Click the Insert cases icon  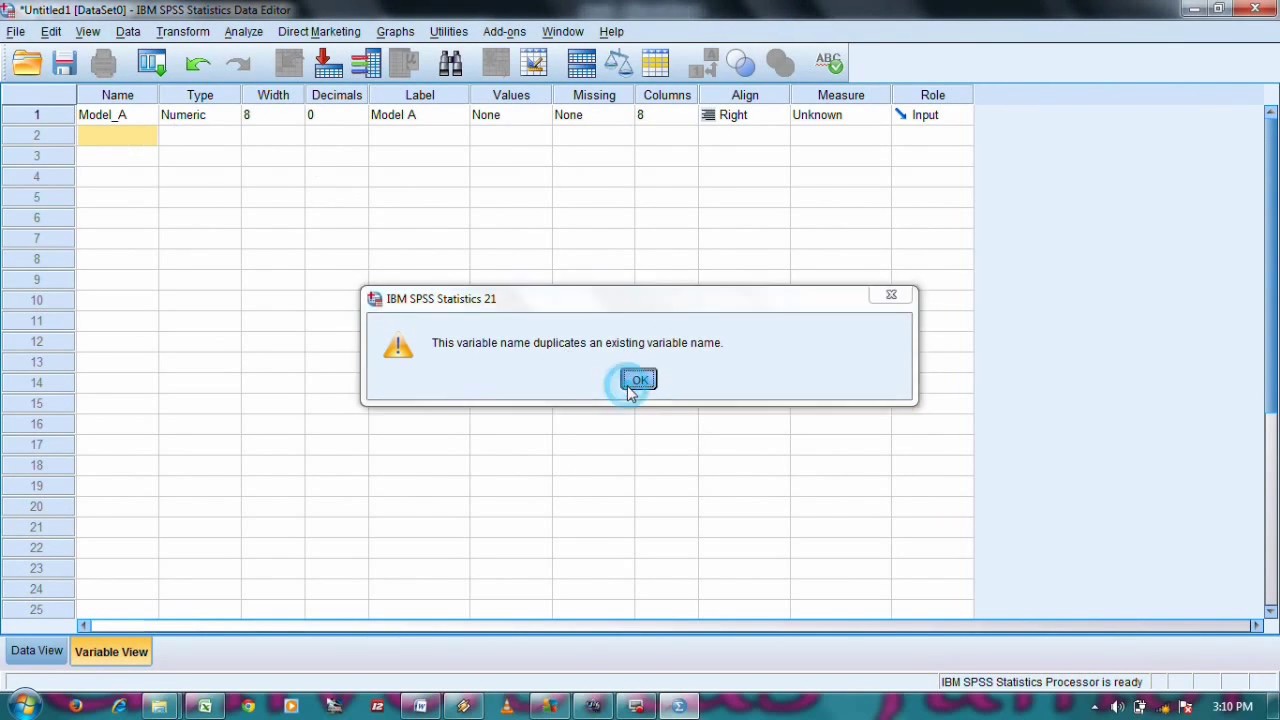click(x=496, y=64)
